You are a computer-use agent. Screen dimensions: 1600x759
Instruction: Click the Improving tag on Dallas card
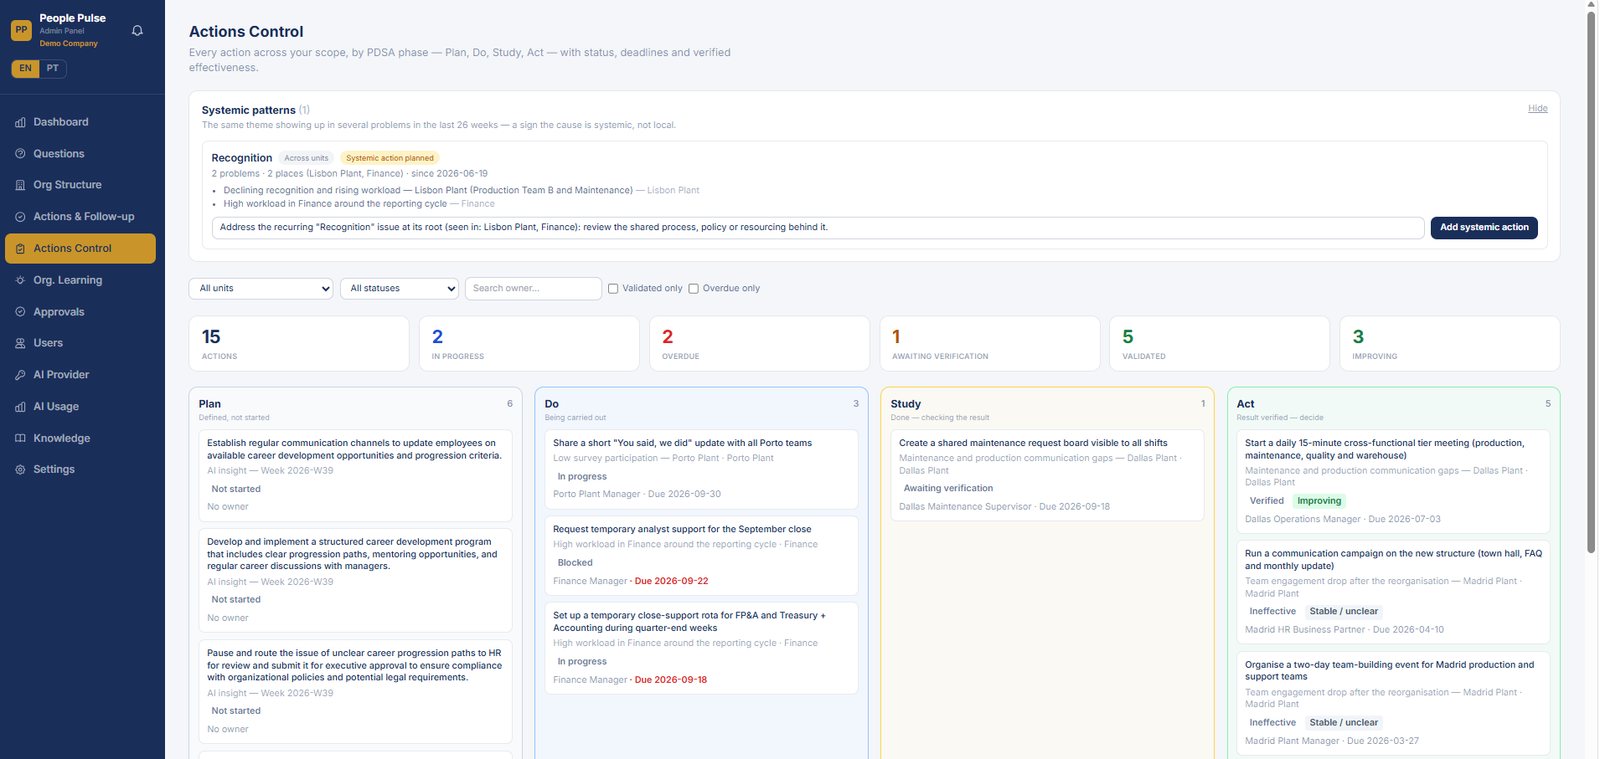1319,501
